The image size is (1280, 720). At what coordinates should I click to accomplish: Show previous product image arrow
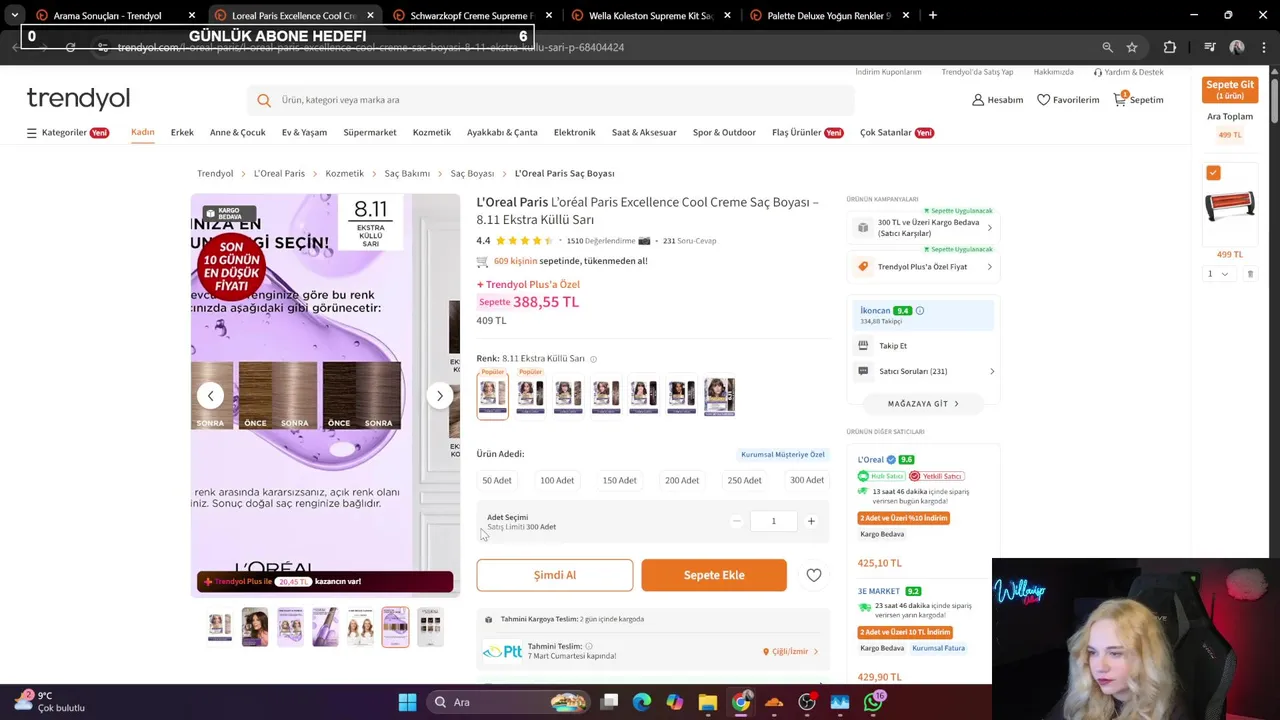tap(210, 396)
